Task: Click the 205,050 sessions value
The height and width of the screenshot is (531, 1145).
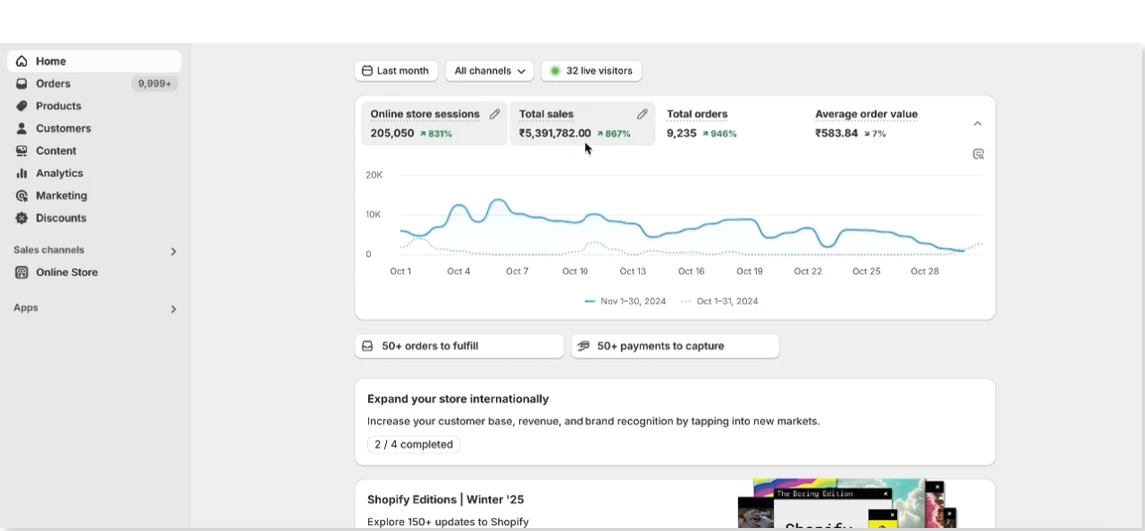Action: [x=392, y=134]
